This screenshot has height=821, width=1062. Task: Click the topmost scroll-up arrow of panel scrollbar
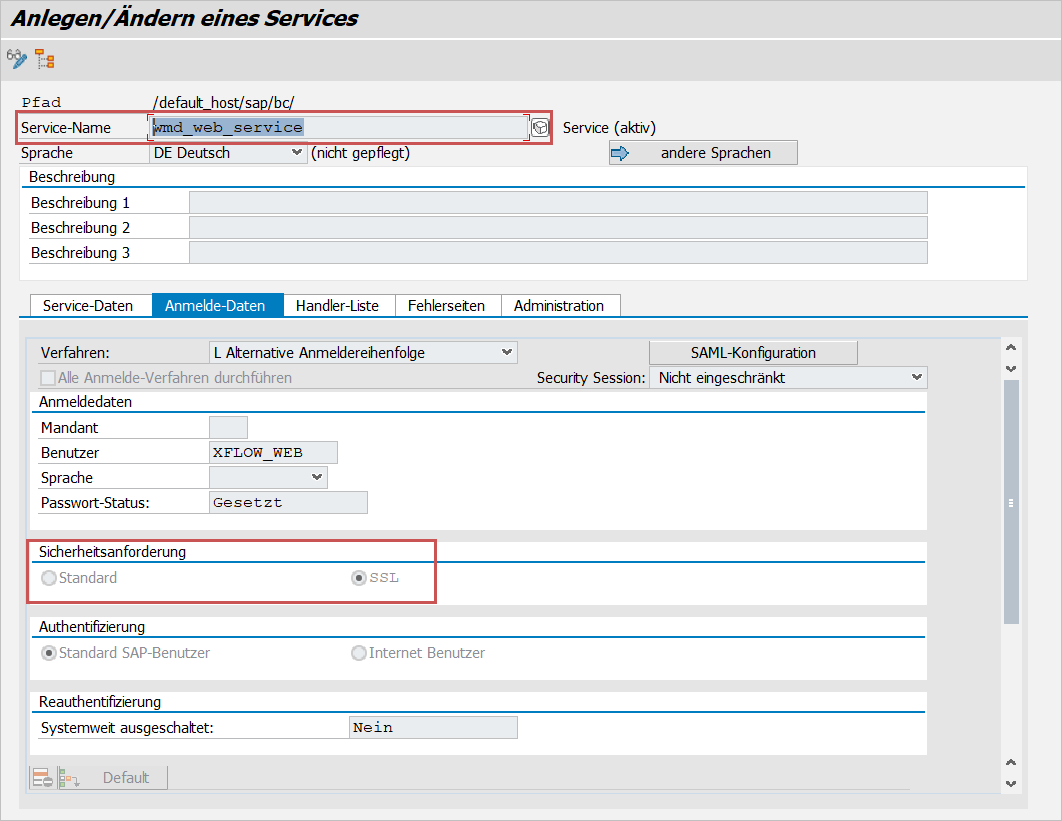(x=1010, y=348)
